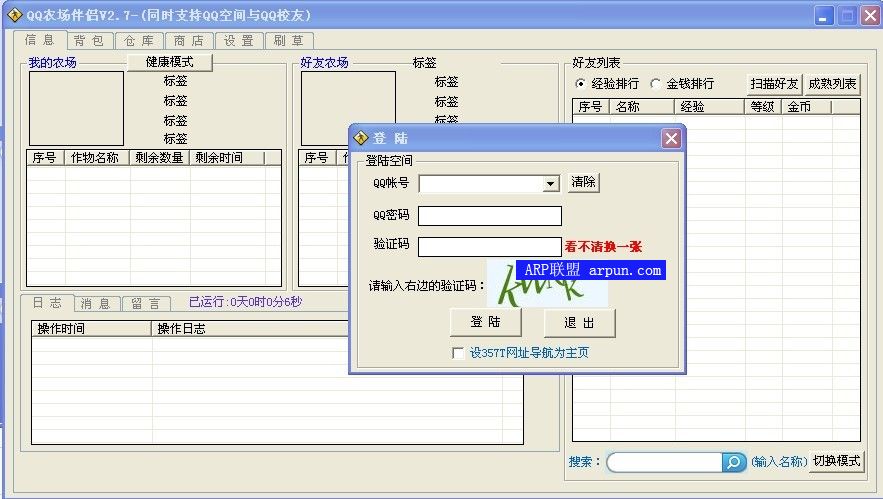The image size is (883, 499).
Task: Sort by 经验 column header
Action: click(710, 106)
